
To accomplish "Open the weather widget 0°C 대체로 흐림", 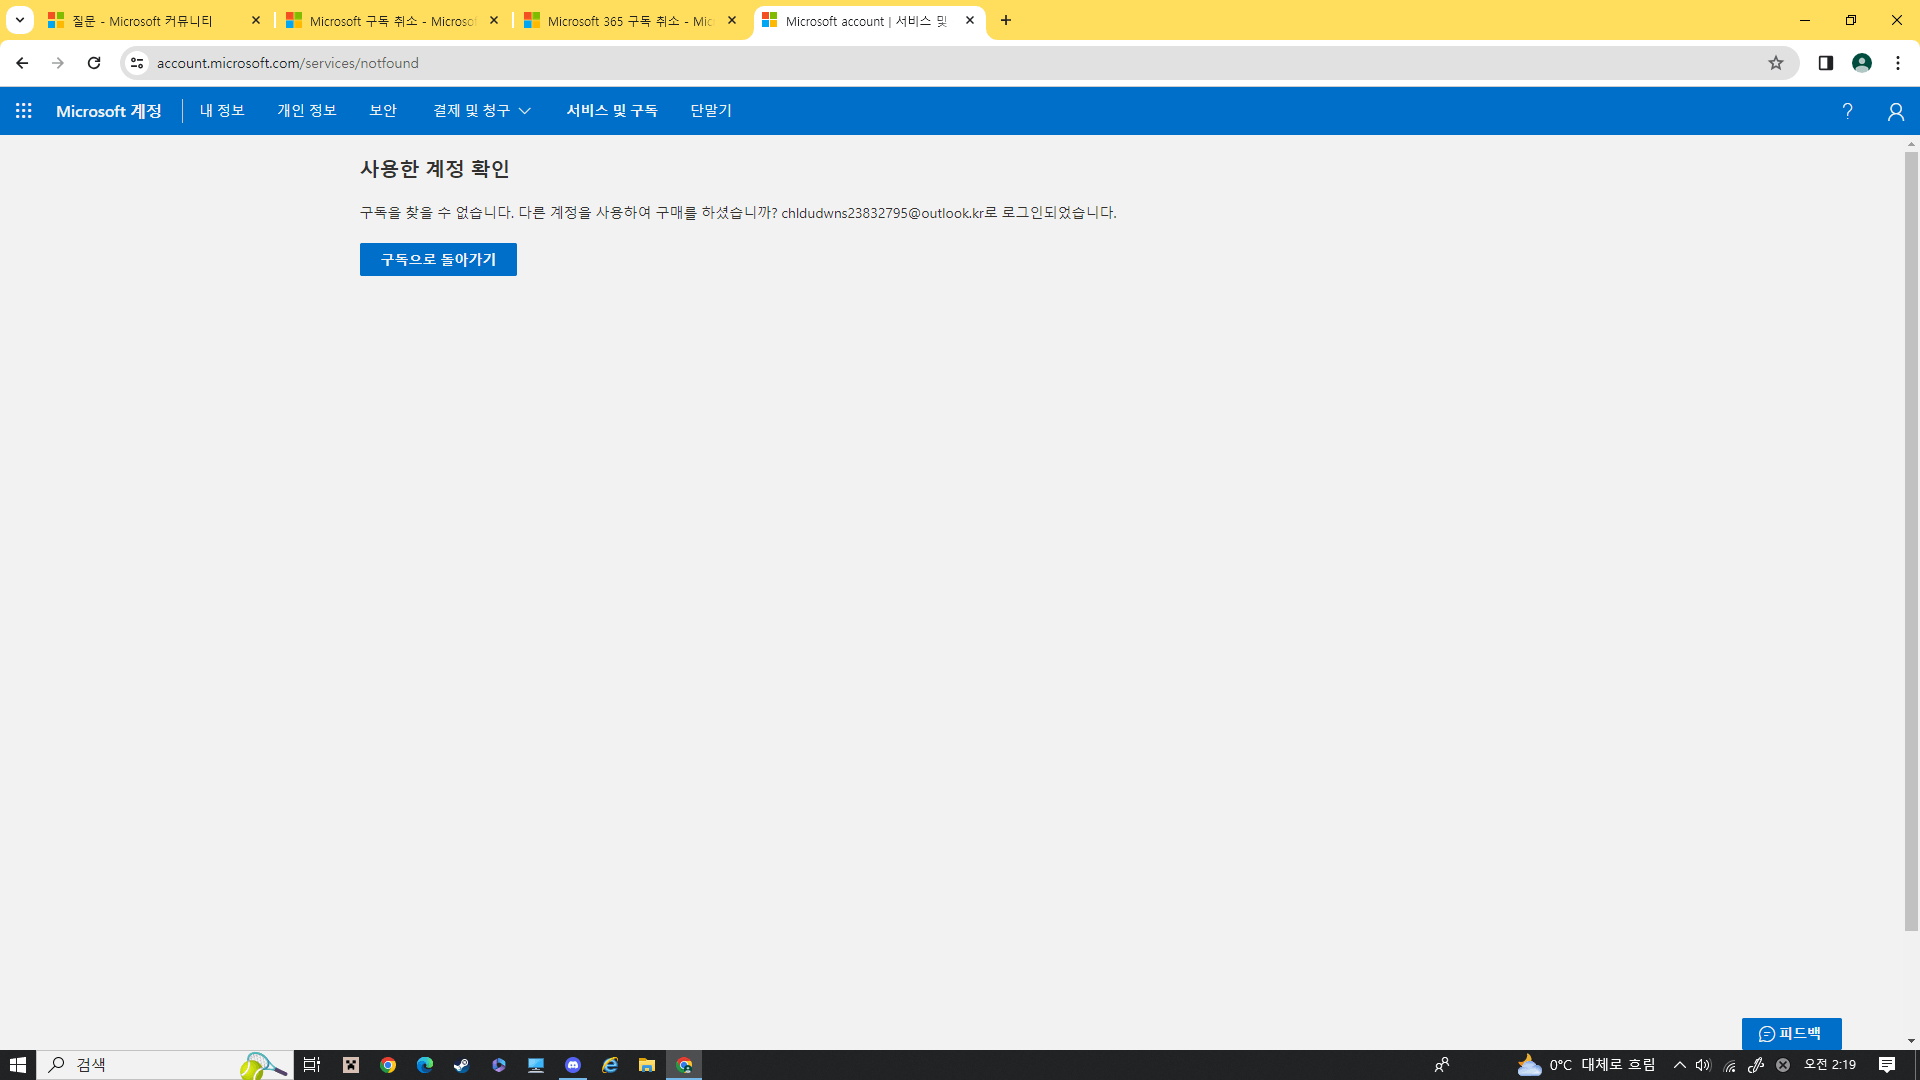I will (1586, 1065).
